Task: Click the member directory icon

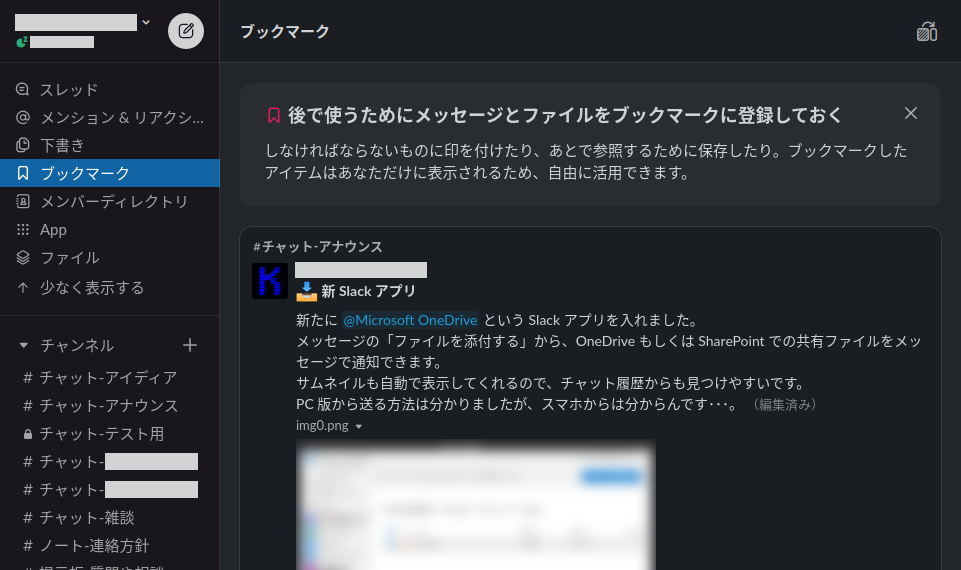Action: tap(23, 202)
